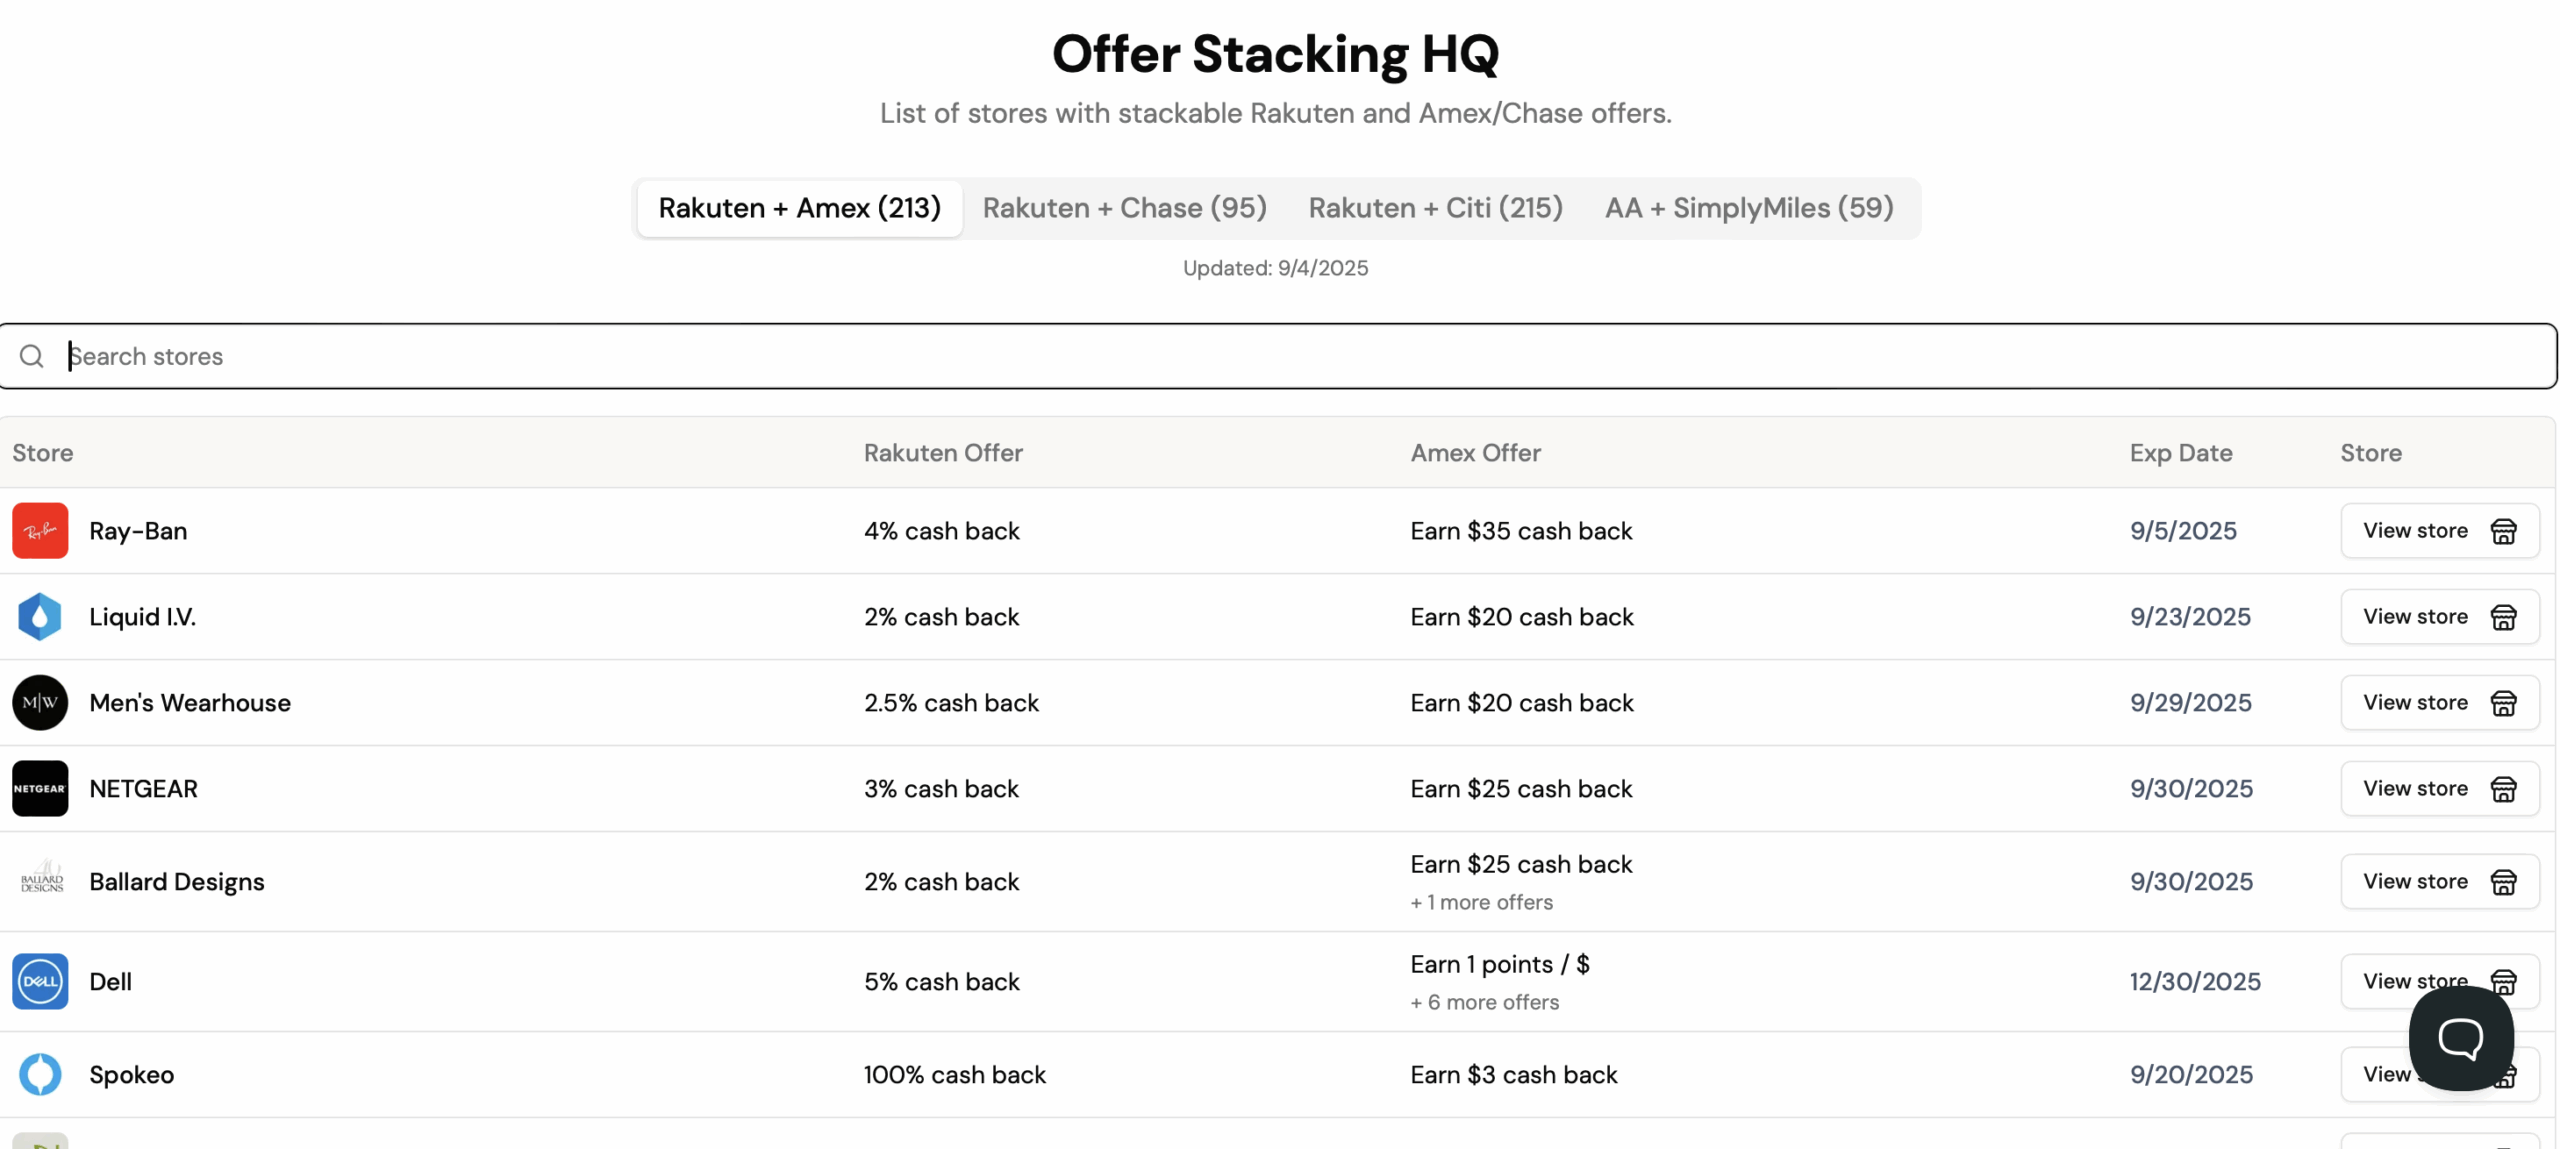2560x1149 pixels.
Task: Click the Men's Wearhouse logo icon
Action: tap(40, 703)
